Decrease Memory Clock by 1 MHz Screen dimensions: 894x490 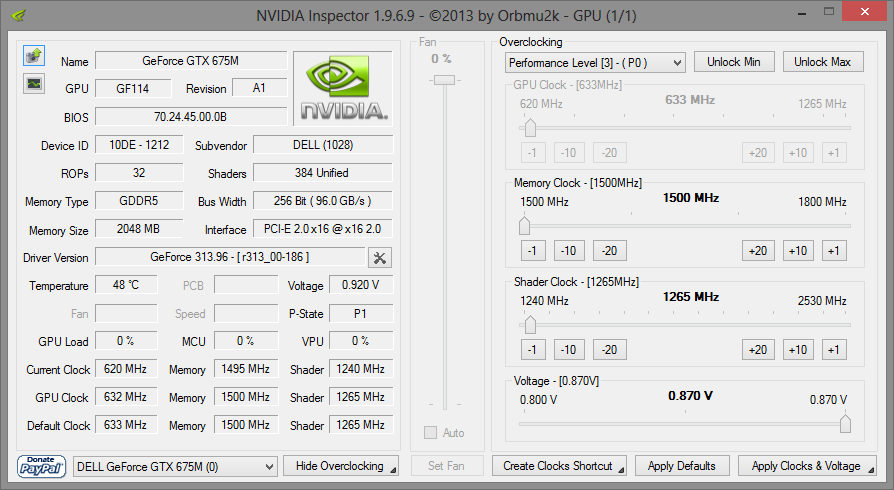(x=533, y=250)
